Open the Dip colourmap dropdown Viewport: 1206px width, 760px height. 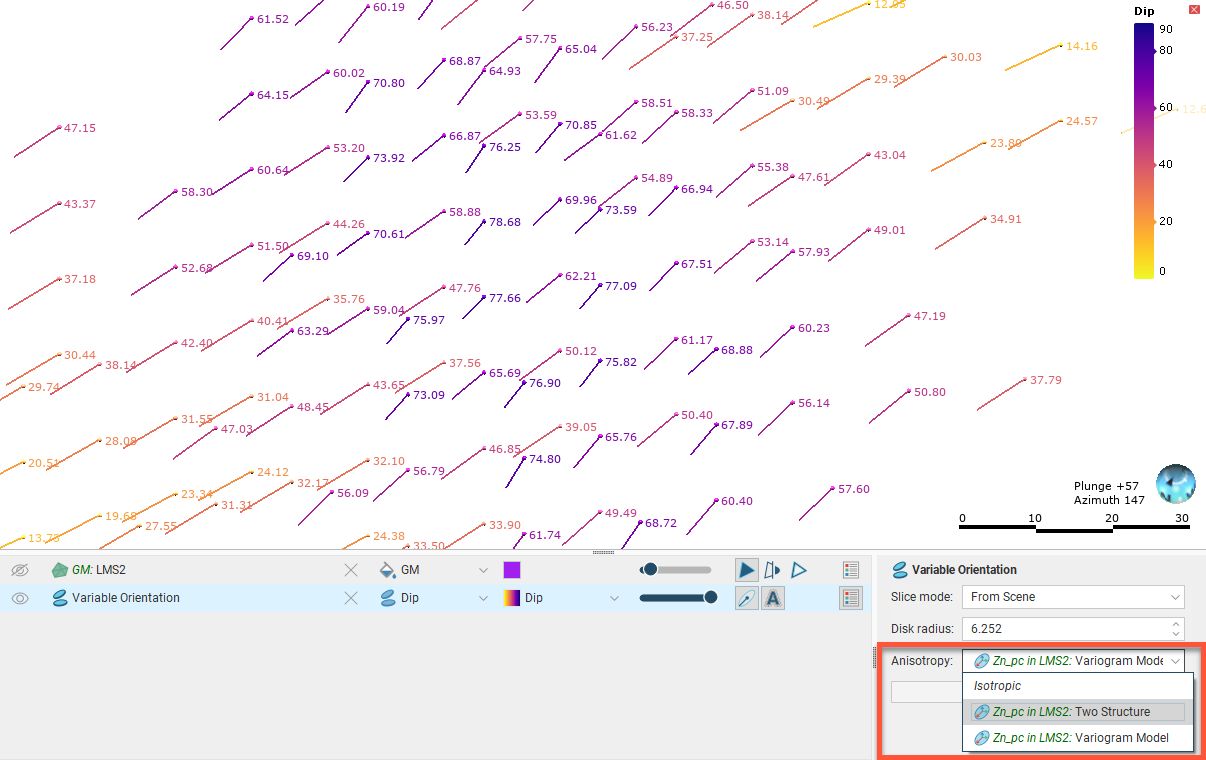tap(614, 598)
